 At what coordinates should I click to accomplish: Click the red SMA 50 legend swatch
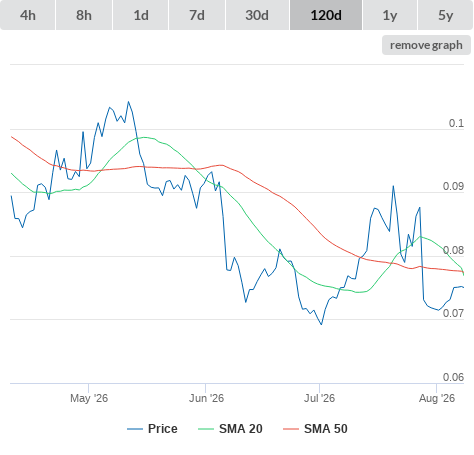coord(291,429)
